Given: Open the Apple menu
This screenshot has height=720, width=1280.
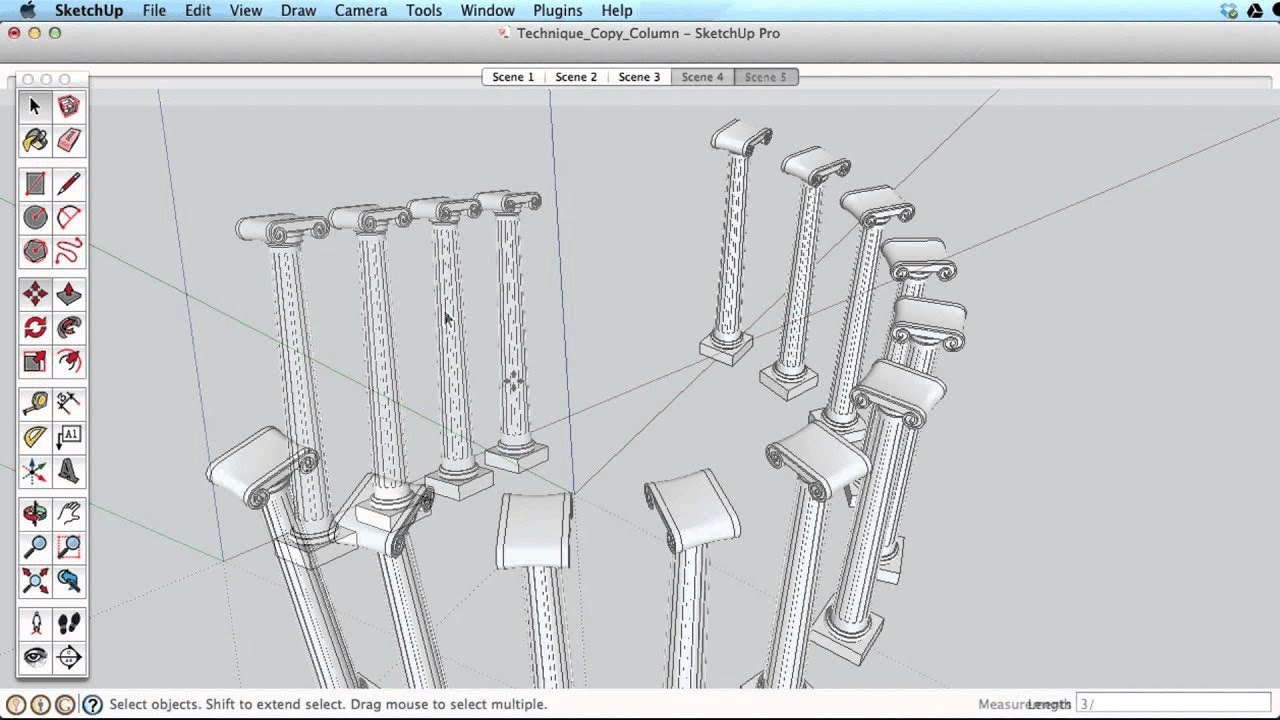Looking at the screenshot, I should [x=27, y=11].
